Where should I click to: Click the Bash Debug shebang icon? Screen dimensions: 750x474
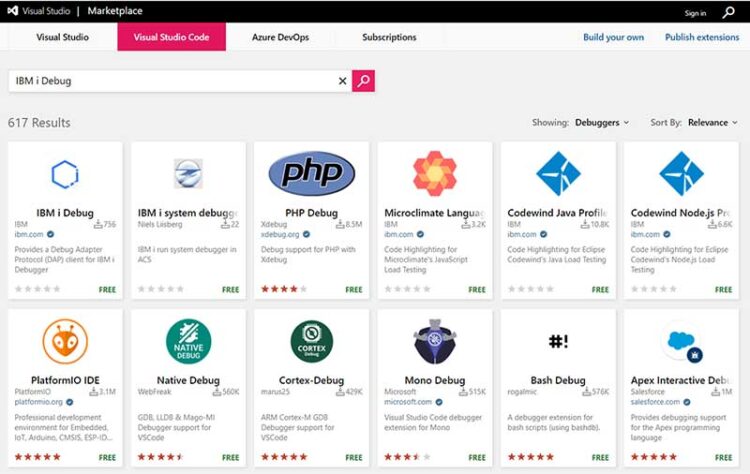coord(558,342)
